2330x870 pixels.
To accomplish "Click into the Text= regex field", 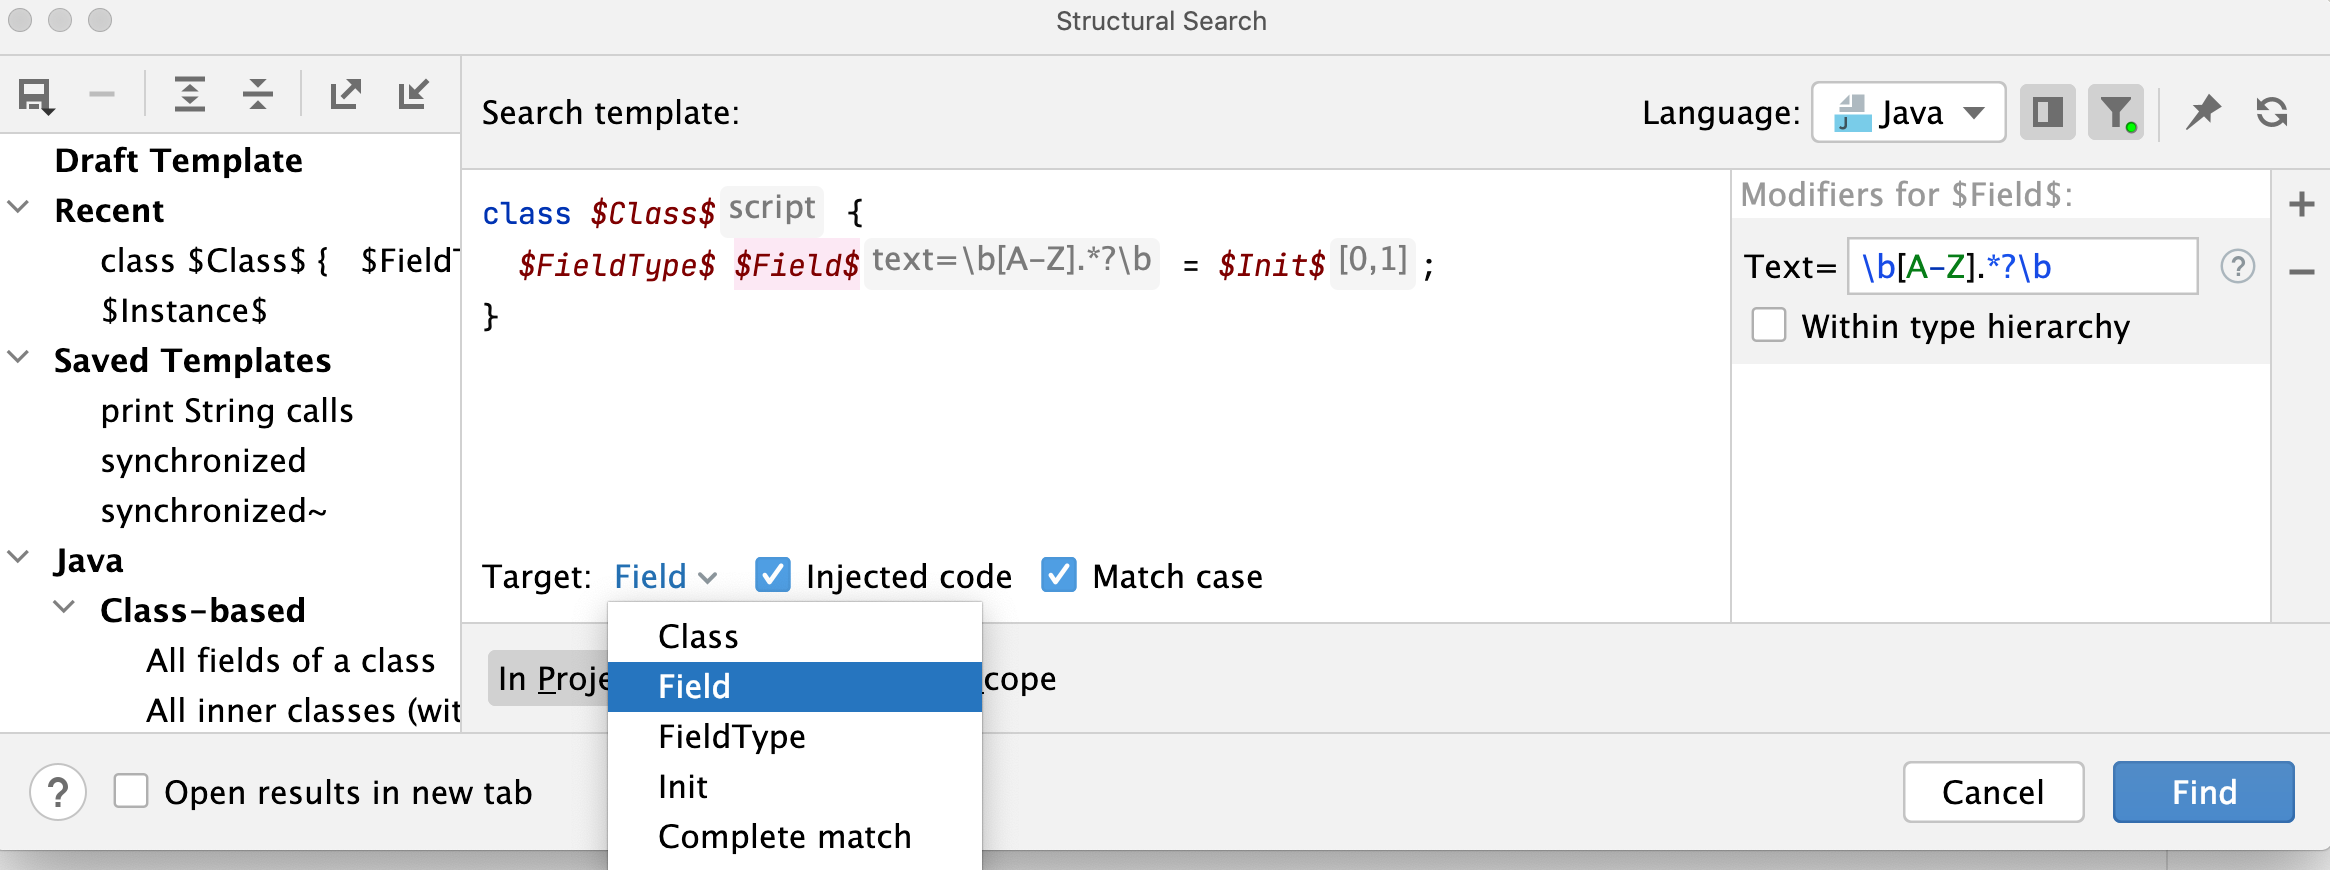I will coord(2020,267).
